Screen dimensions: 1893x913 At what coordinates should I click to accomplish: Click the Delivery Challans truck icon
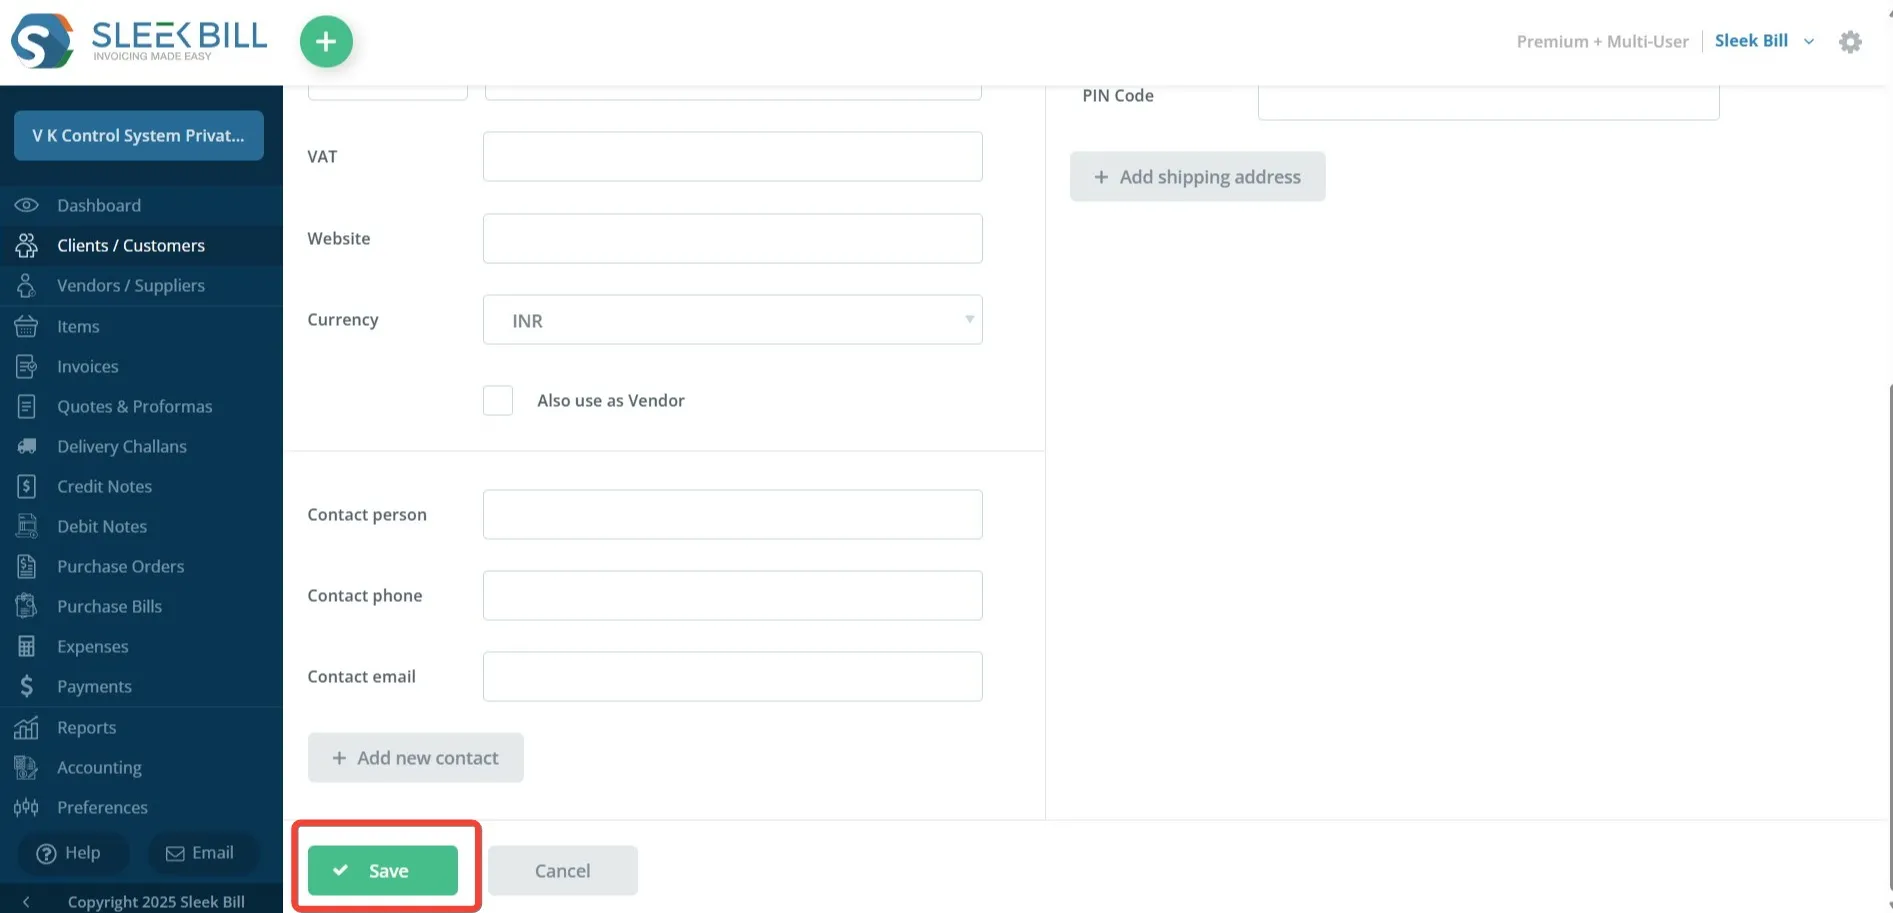coord(27,446)
